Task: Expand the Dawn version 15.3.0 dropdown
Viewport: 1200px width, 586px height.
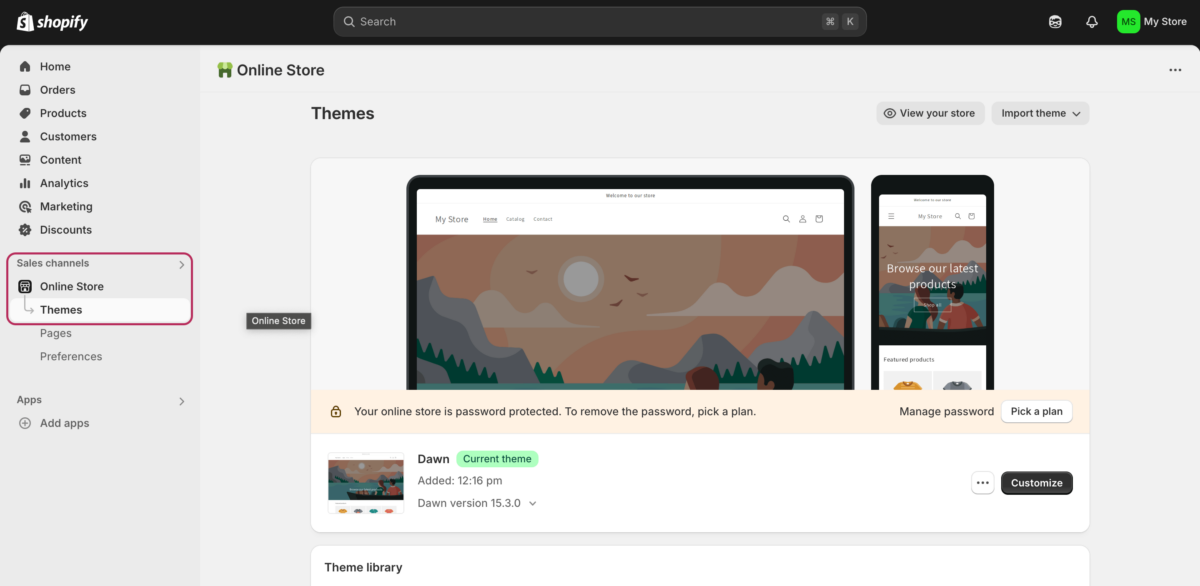Action: coord(477,503)
